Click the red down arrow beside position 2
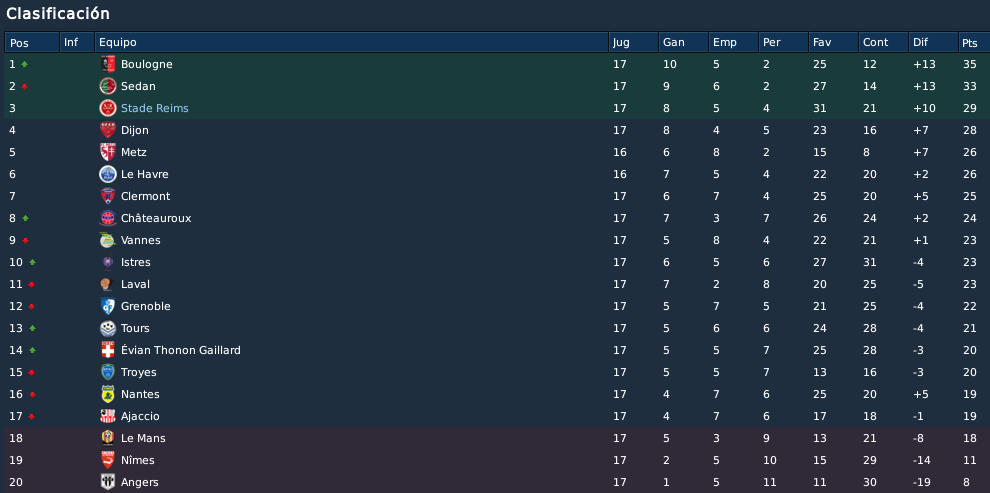Screen dimensions: 990x493 [x=25, y=86]
